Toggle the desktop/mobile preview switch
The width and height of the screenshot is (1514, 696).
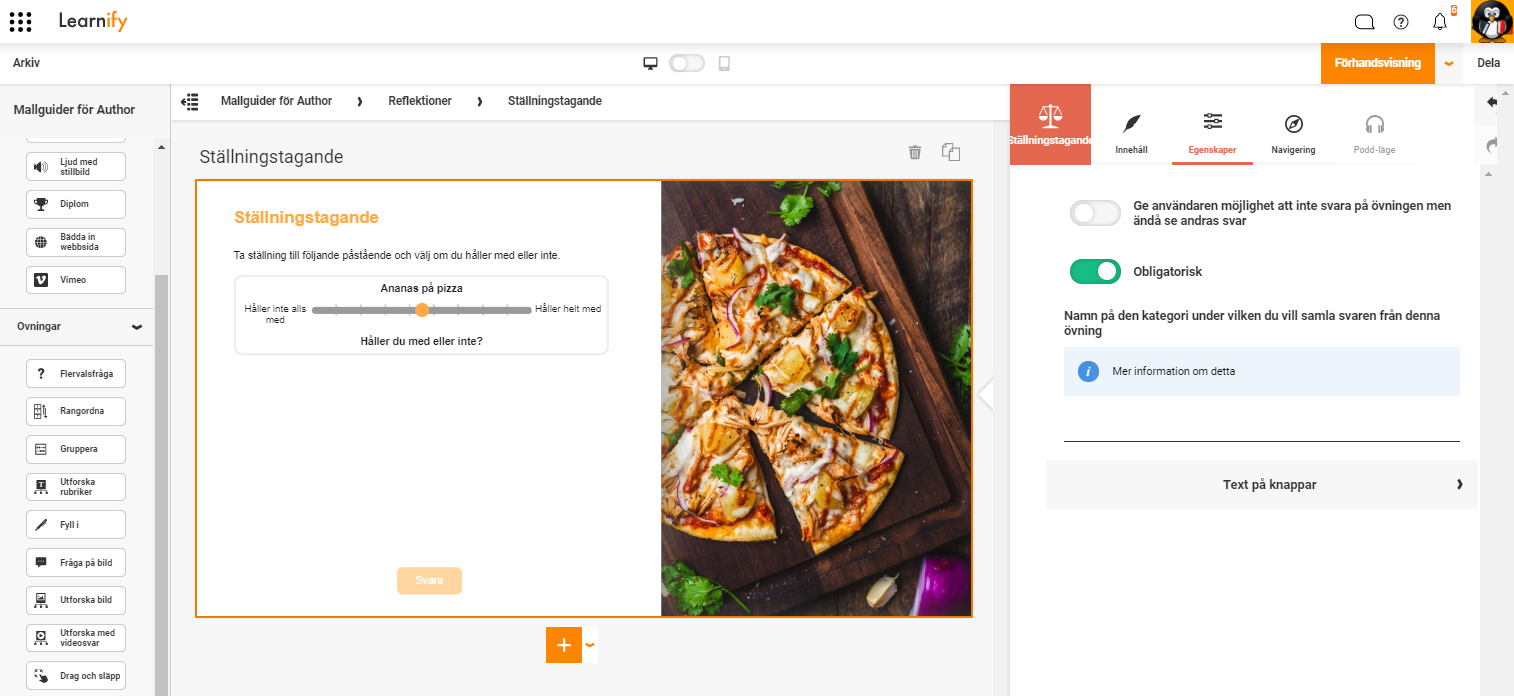(687, 63)
